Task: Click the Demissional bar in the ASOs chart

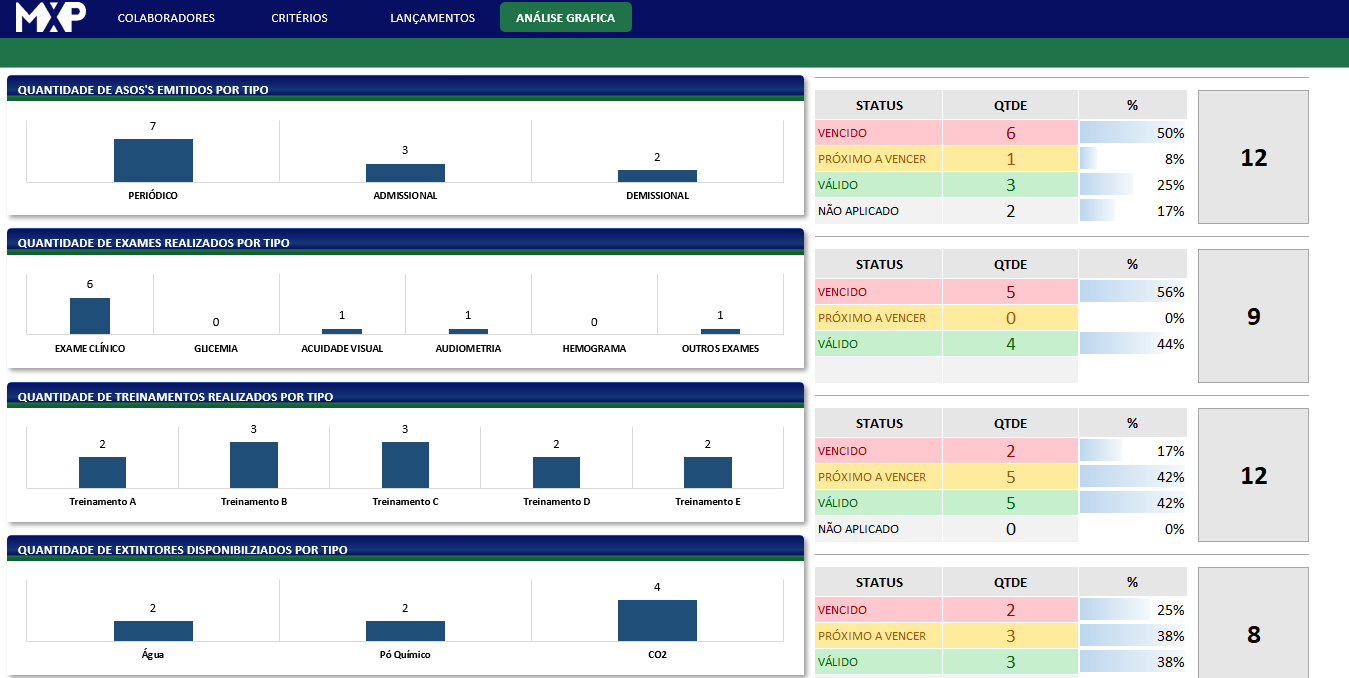Action: pos(657,175)
